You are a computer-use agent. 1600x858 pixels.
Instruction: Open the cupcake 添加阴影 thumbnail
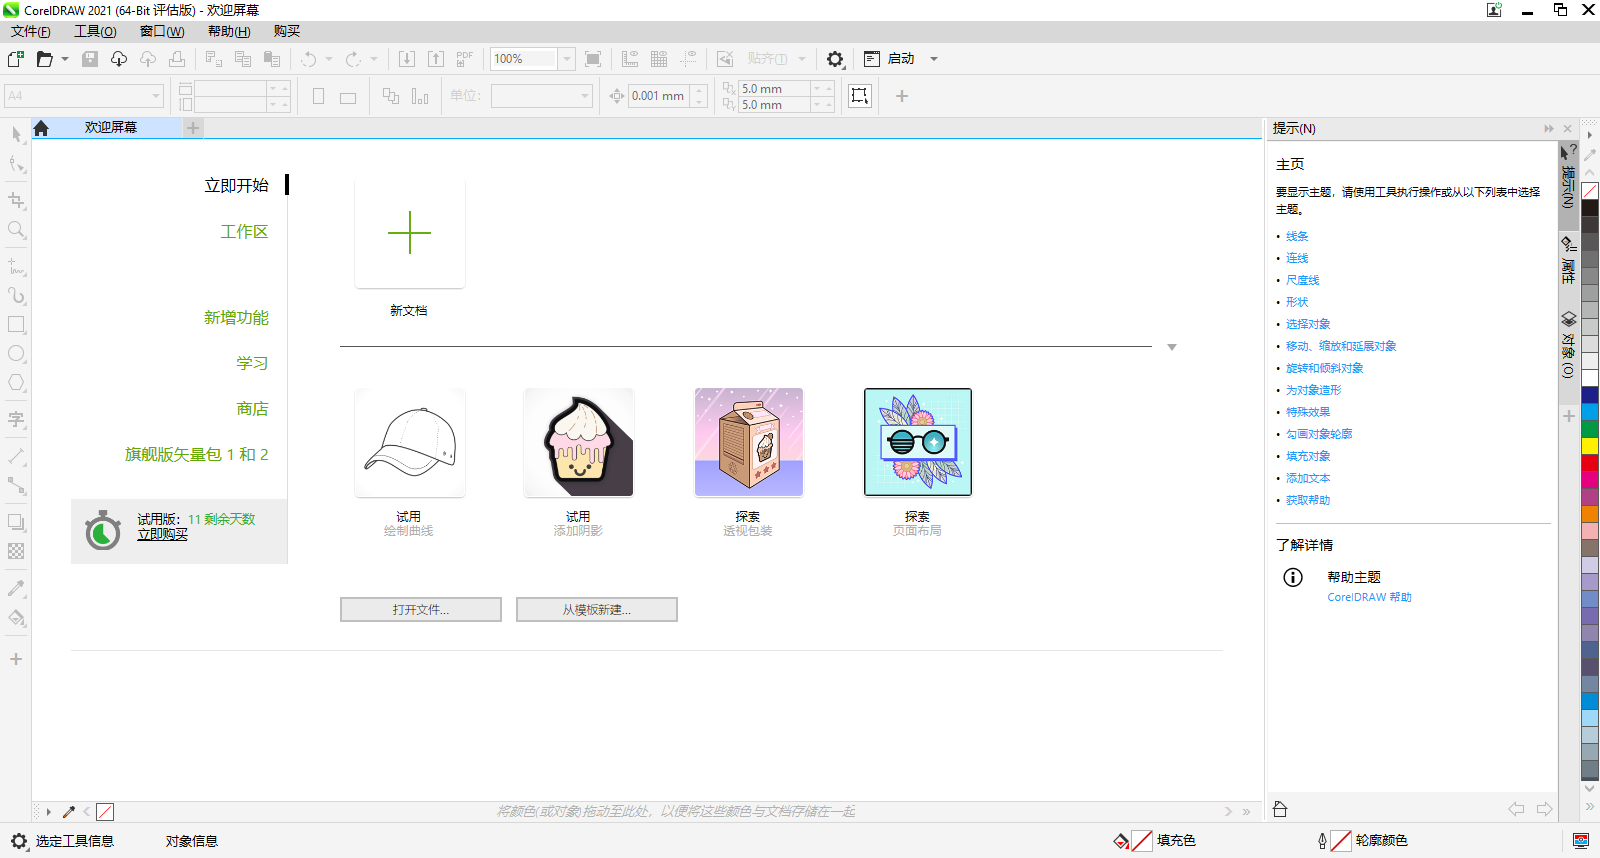(x=578, y=442)
